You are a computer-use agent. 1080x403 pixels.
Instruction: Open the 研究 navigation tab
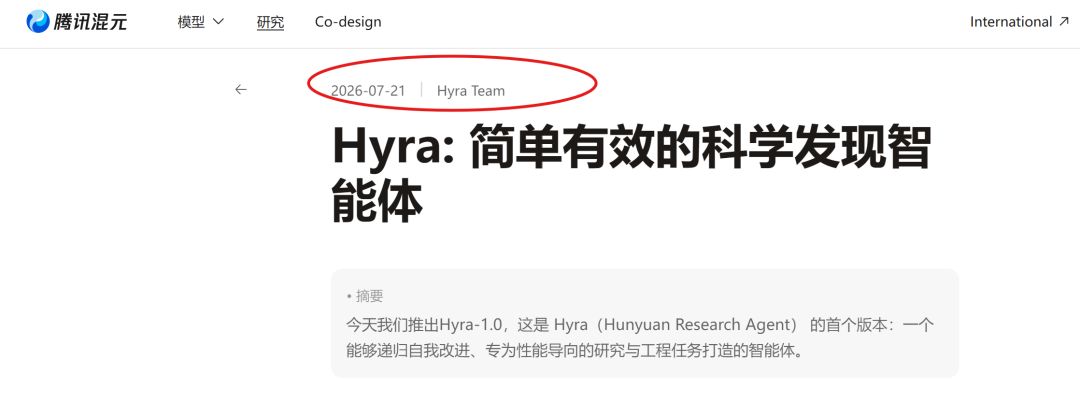tap(270, 22)
